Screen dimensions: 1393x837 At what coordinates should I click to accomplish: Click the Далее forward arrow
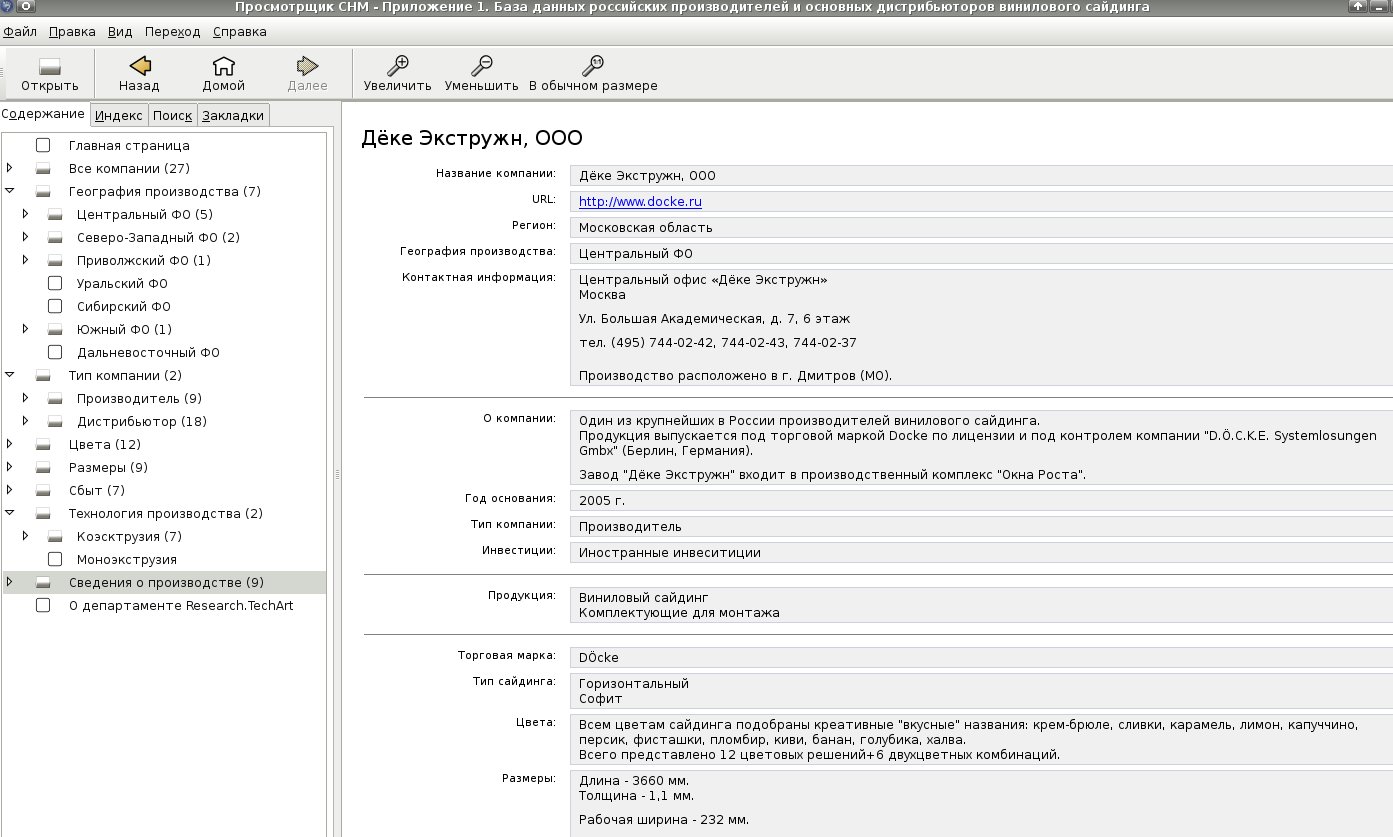pos(307,66)
